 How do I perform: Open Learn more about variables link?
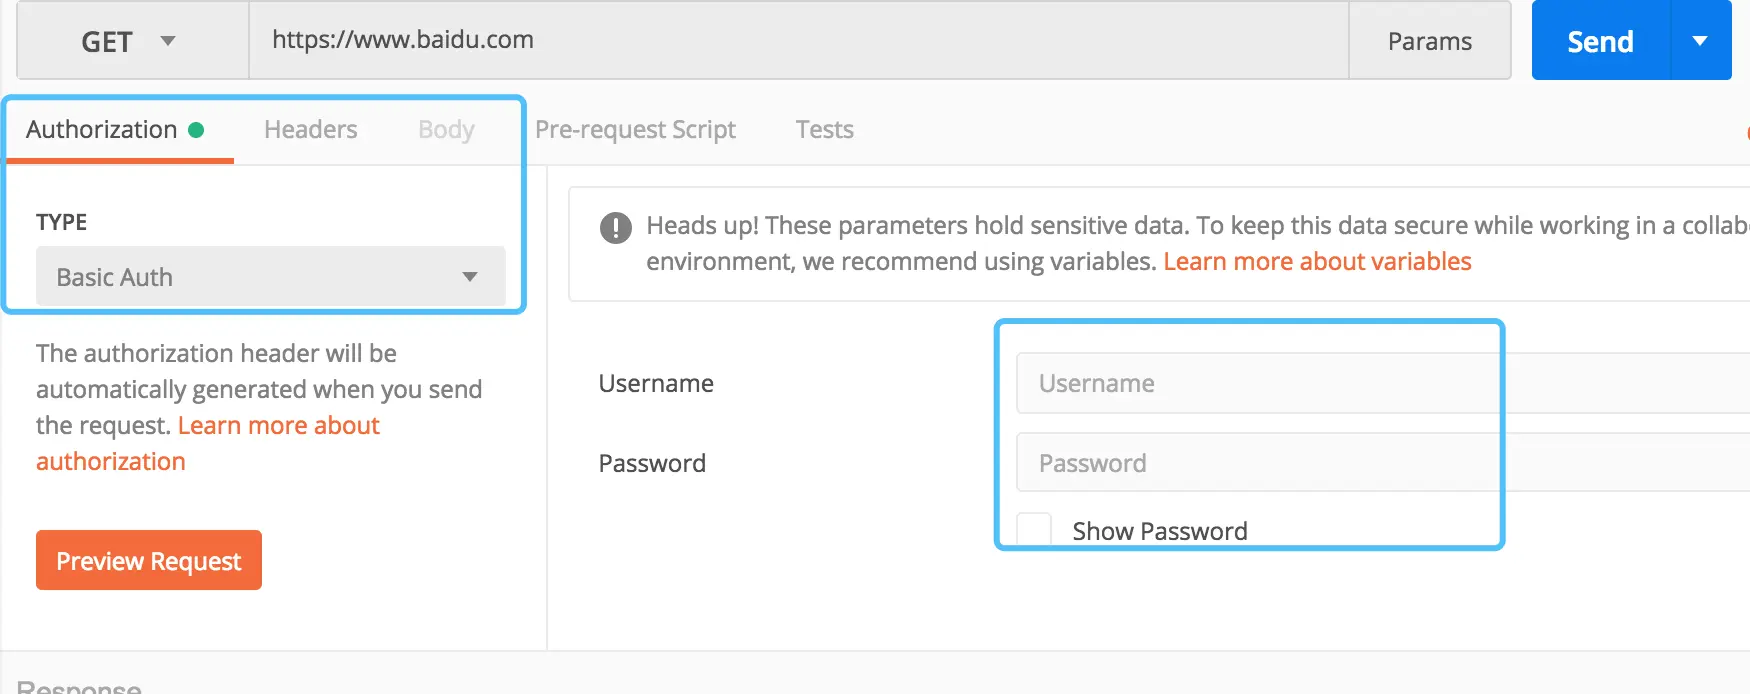(1317, 262)
